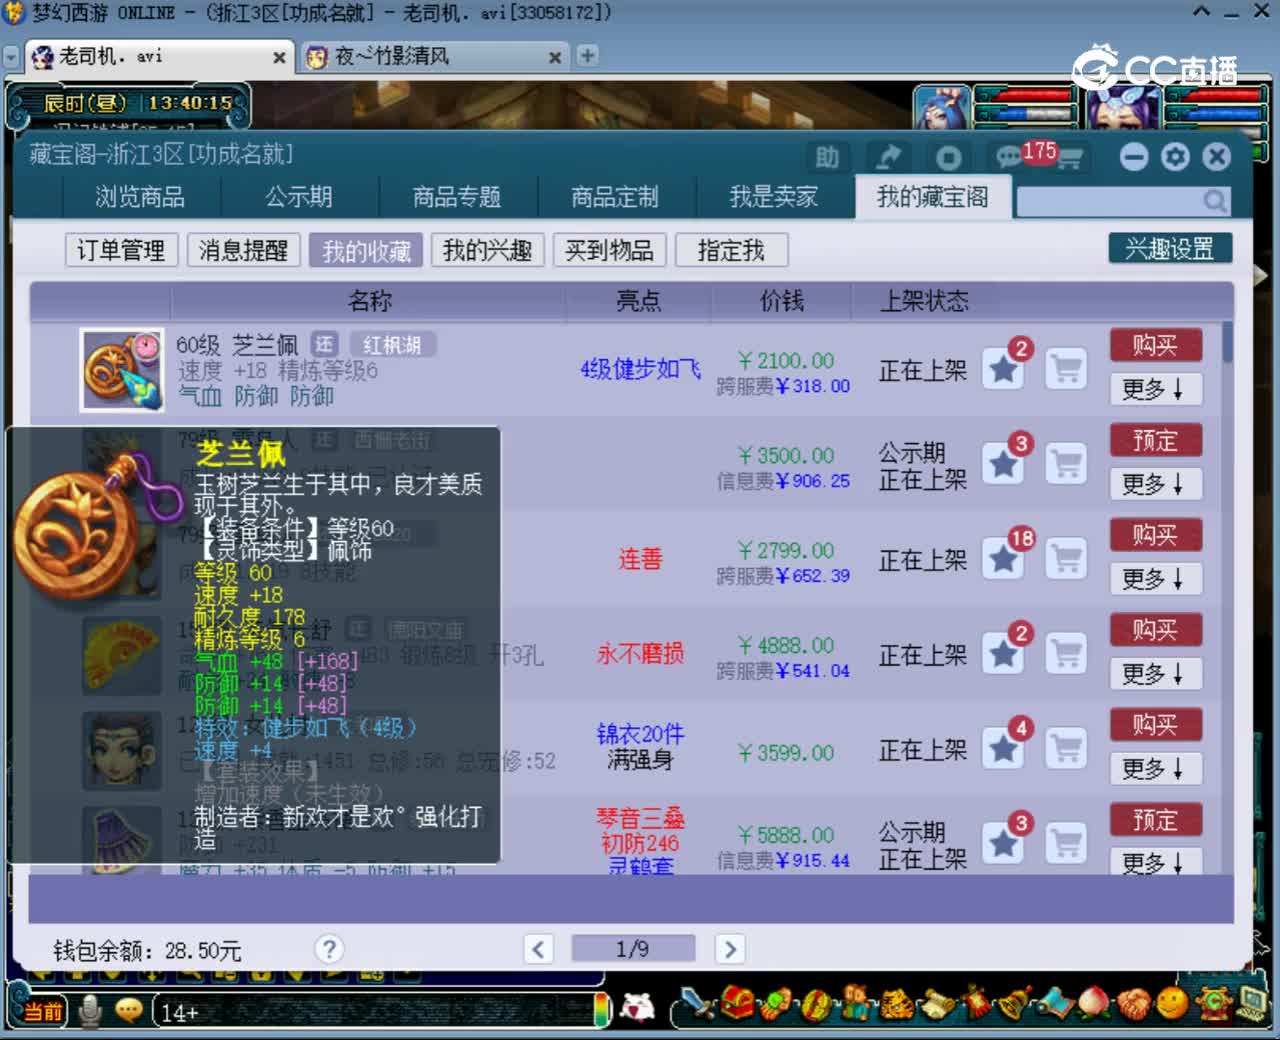Viewport: 1280px width, 1040px height.
Task: Click the 买到物品 button
Action: pos(609,250)
